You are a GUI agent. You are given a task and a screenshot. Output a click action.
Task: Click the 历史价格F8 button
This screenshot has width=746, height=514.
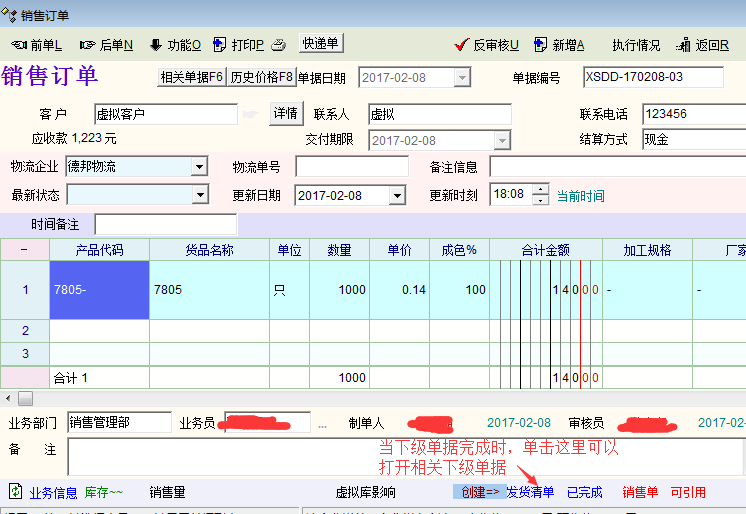[262, 77]
